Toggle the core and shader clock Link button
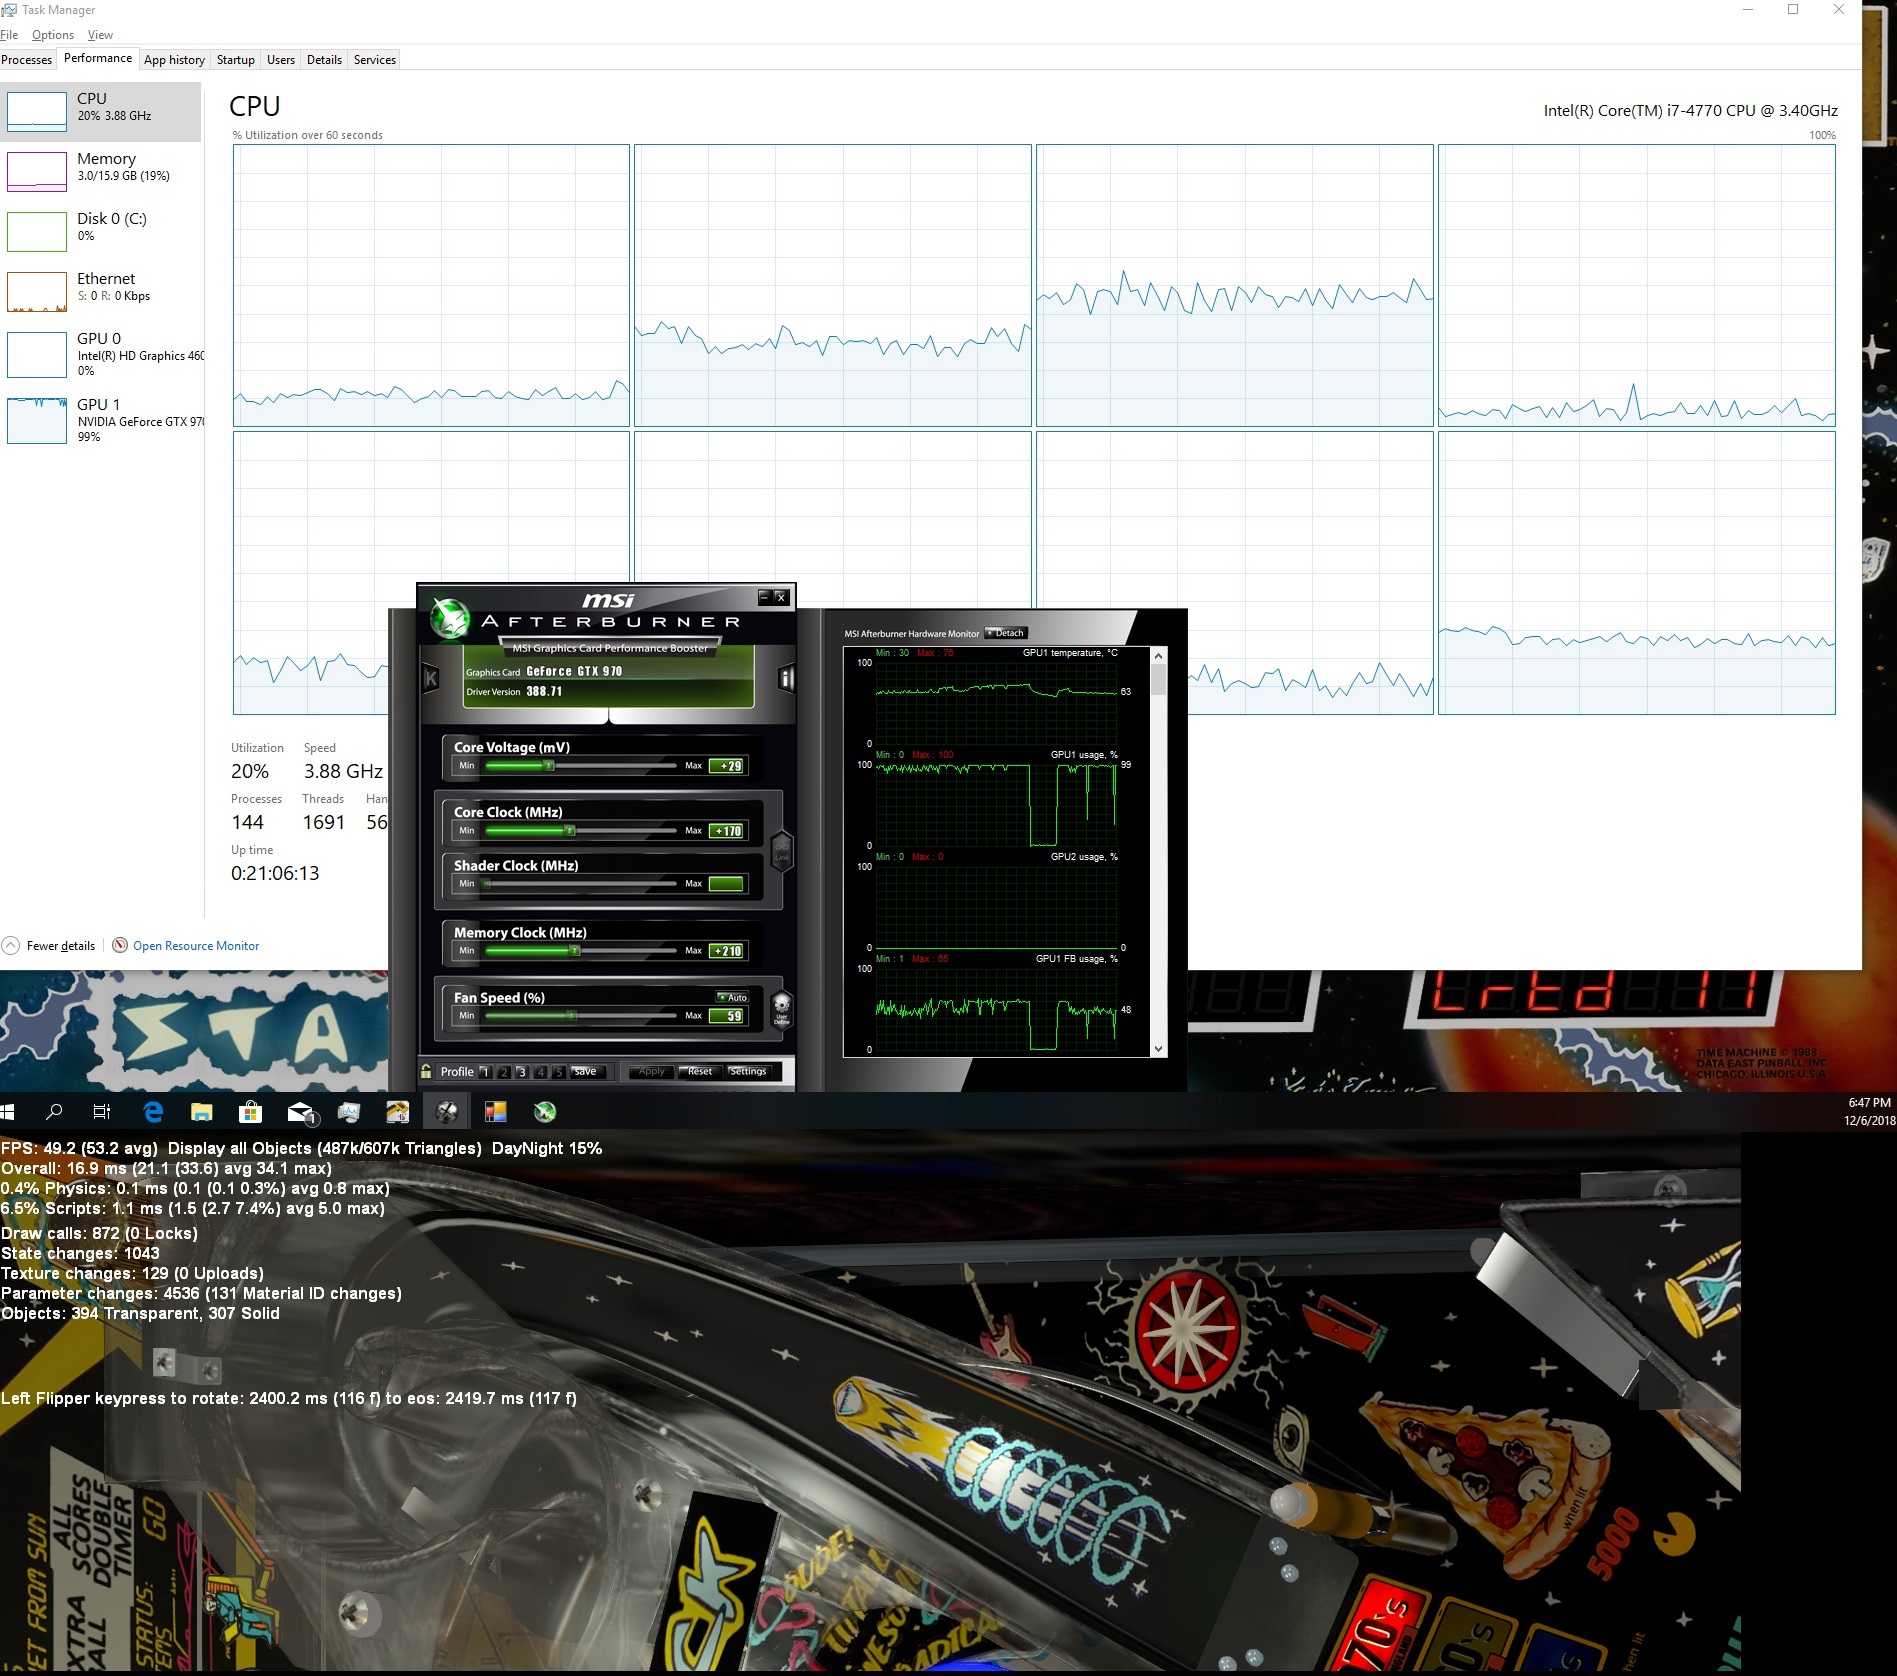The image size is (1897, 1676). [x=782, y=851]
